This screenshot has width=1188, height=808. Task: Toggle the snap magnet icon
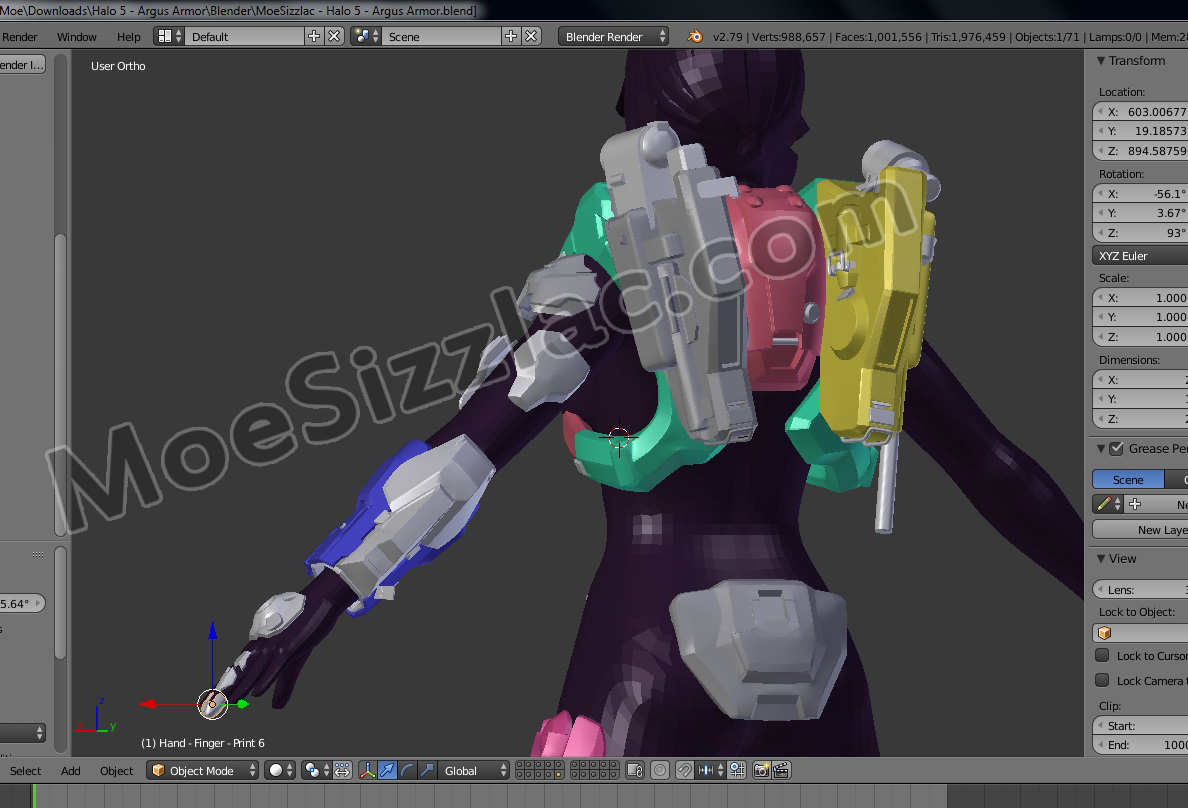684,771
